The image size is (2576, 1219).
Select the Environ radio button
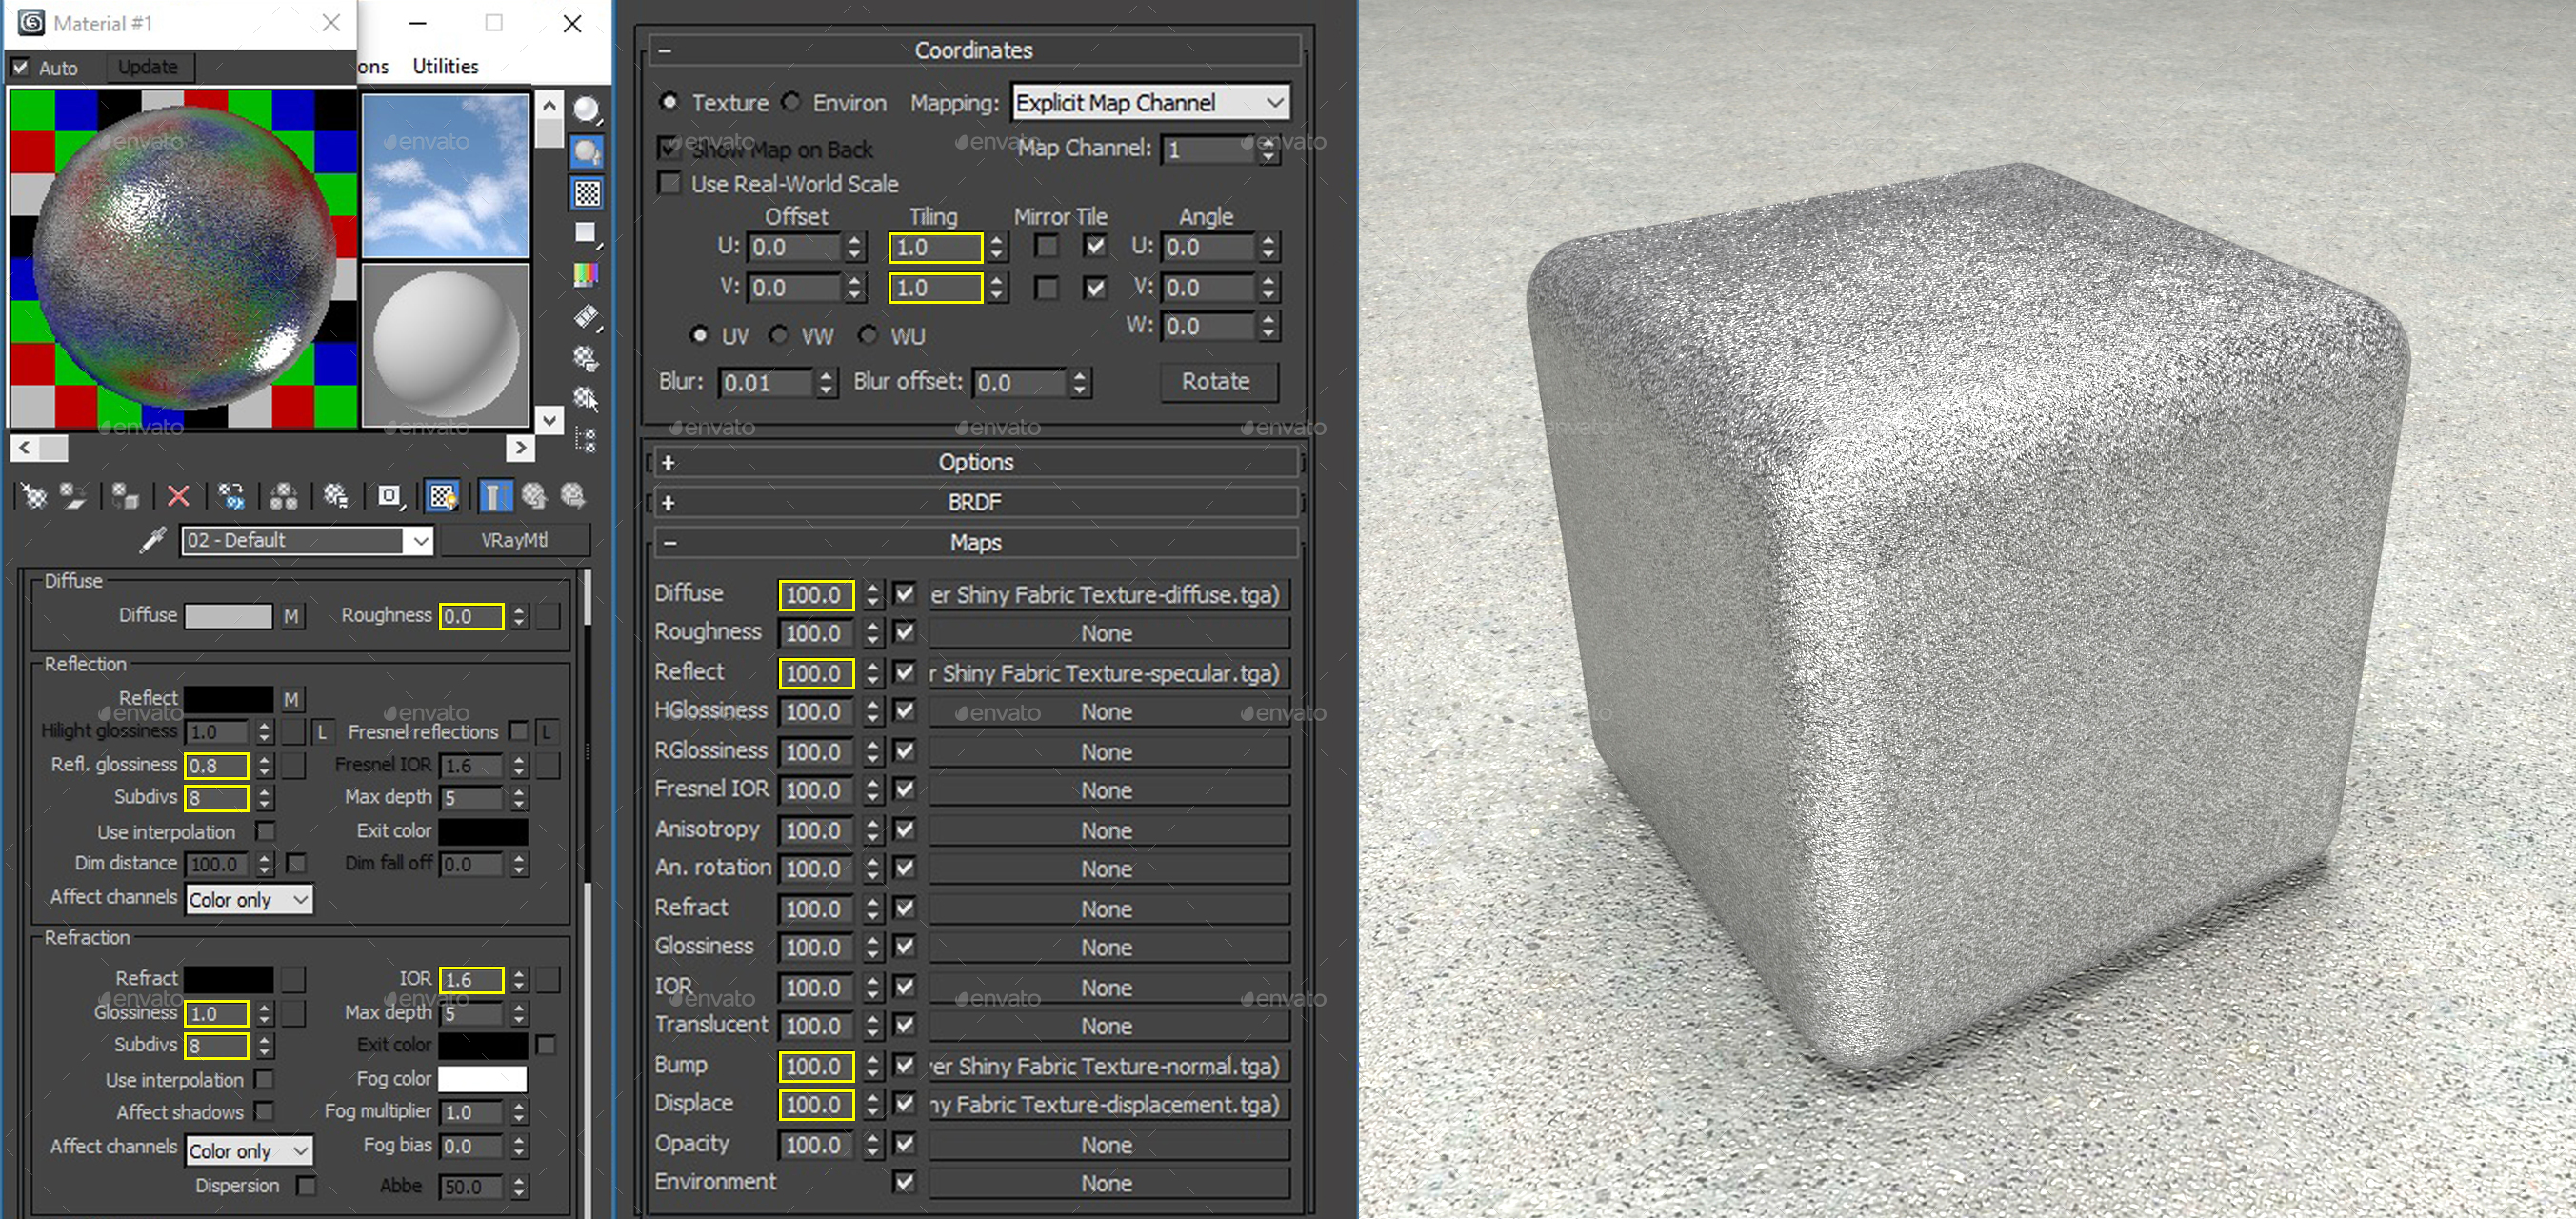pos(792,102)
